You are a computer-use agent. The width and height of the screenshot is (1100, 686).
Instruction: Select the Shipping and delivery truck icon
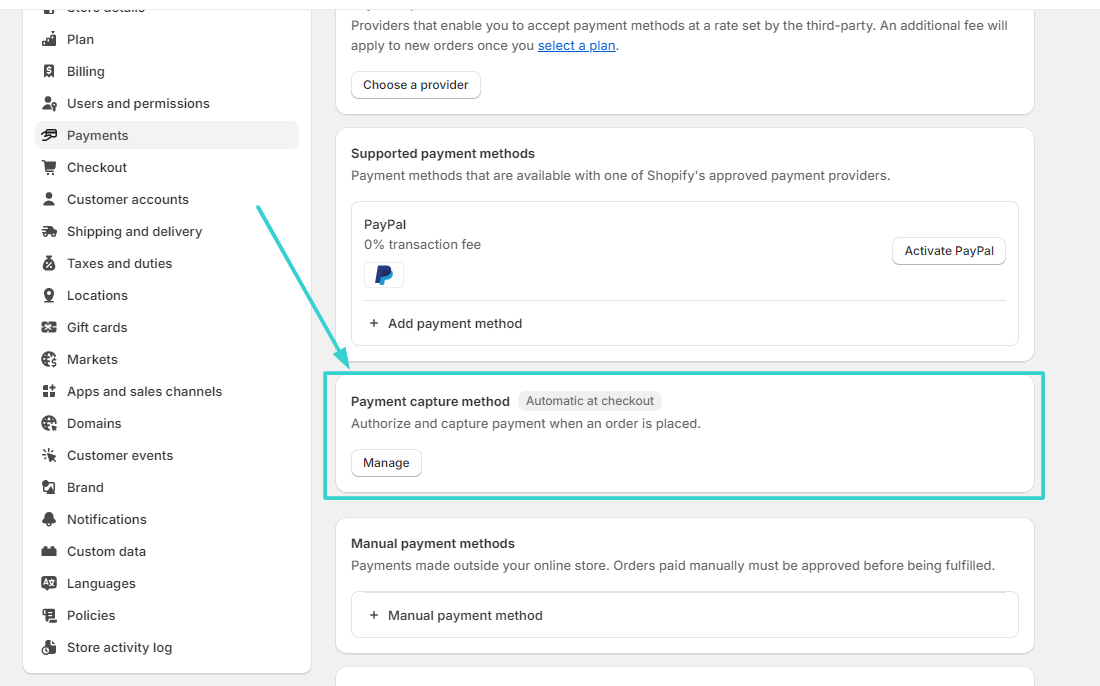pyautogui.click(x=49, y=231)
